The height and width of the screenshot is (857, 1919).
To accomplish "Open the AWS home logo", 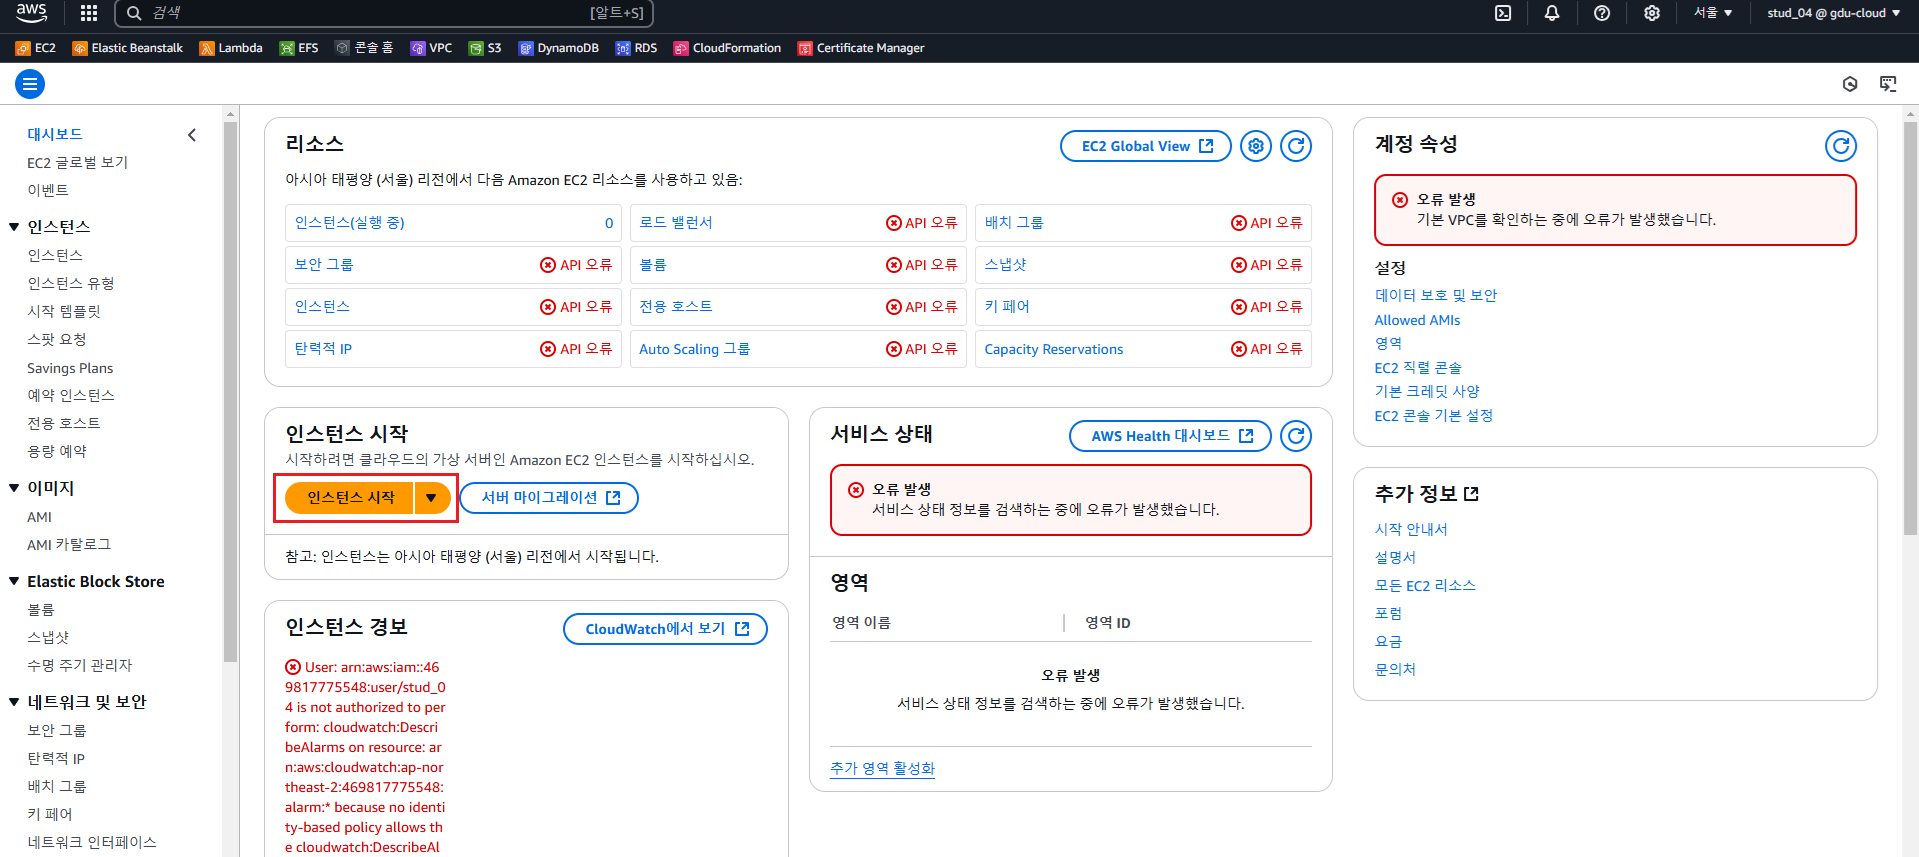I will (31, 13).
